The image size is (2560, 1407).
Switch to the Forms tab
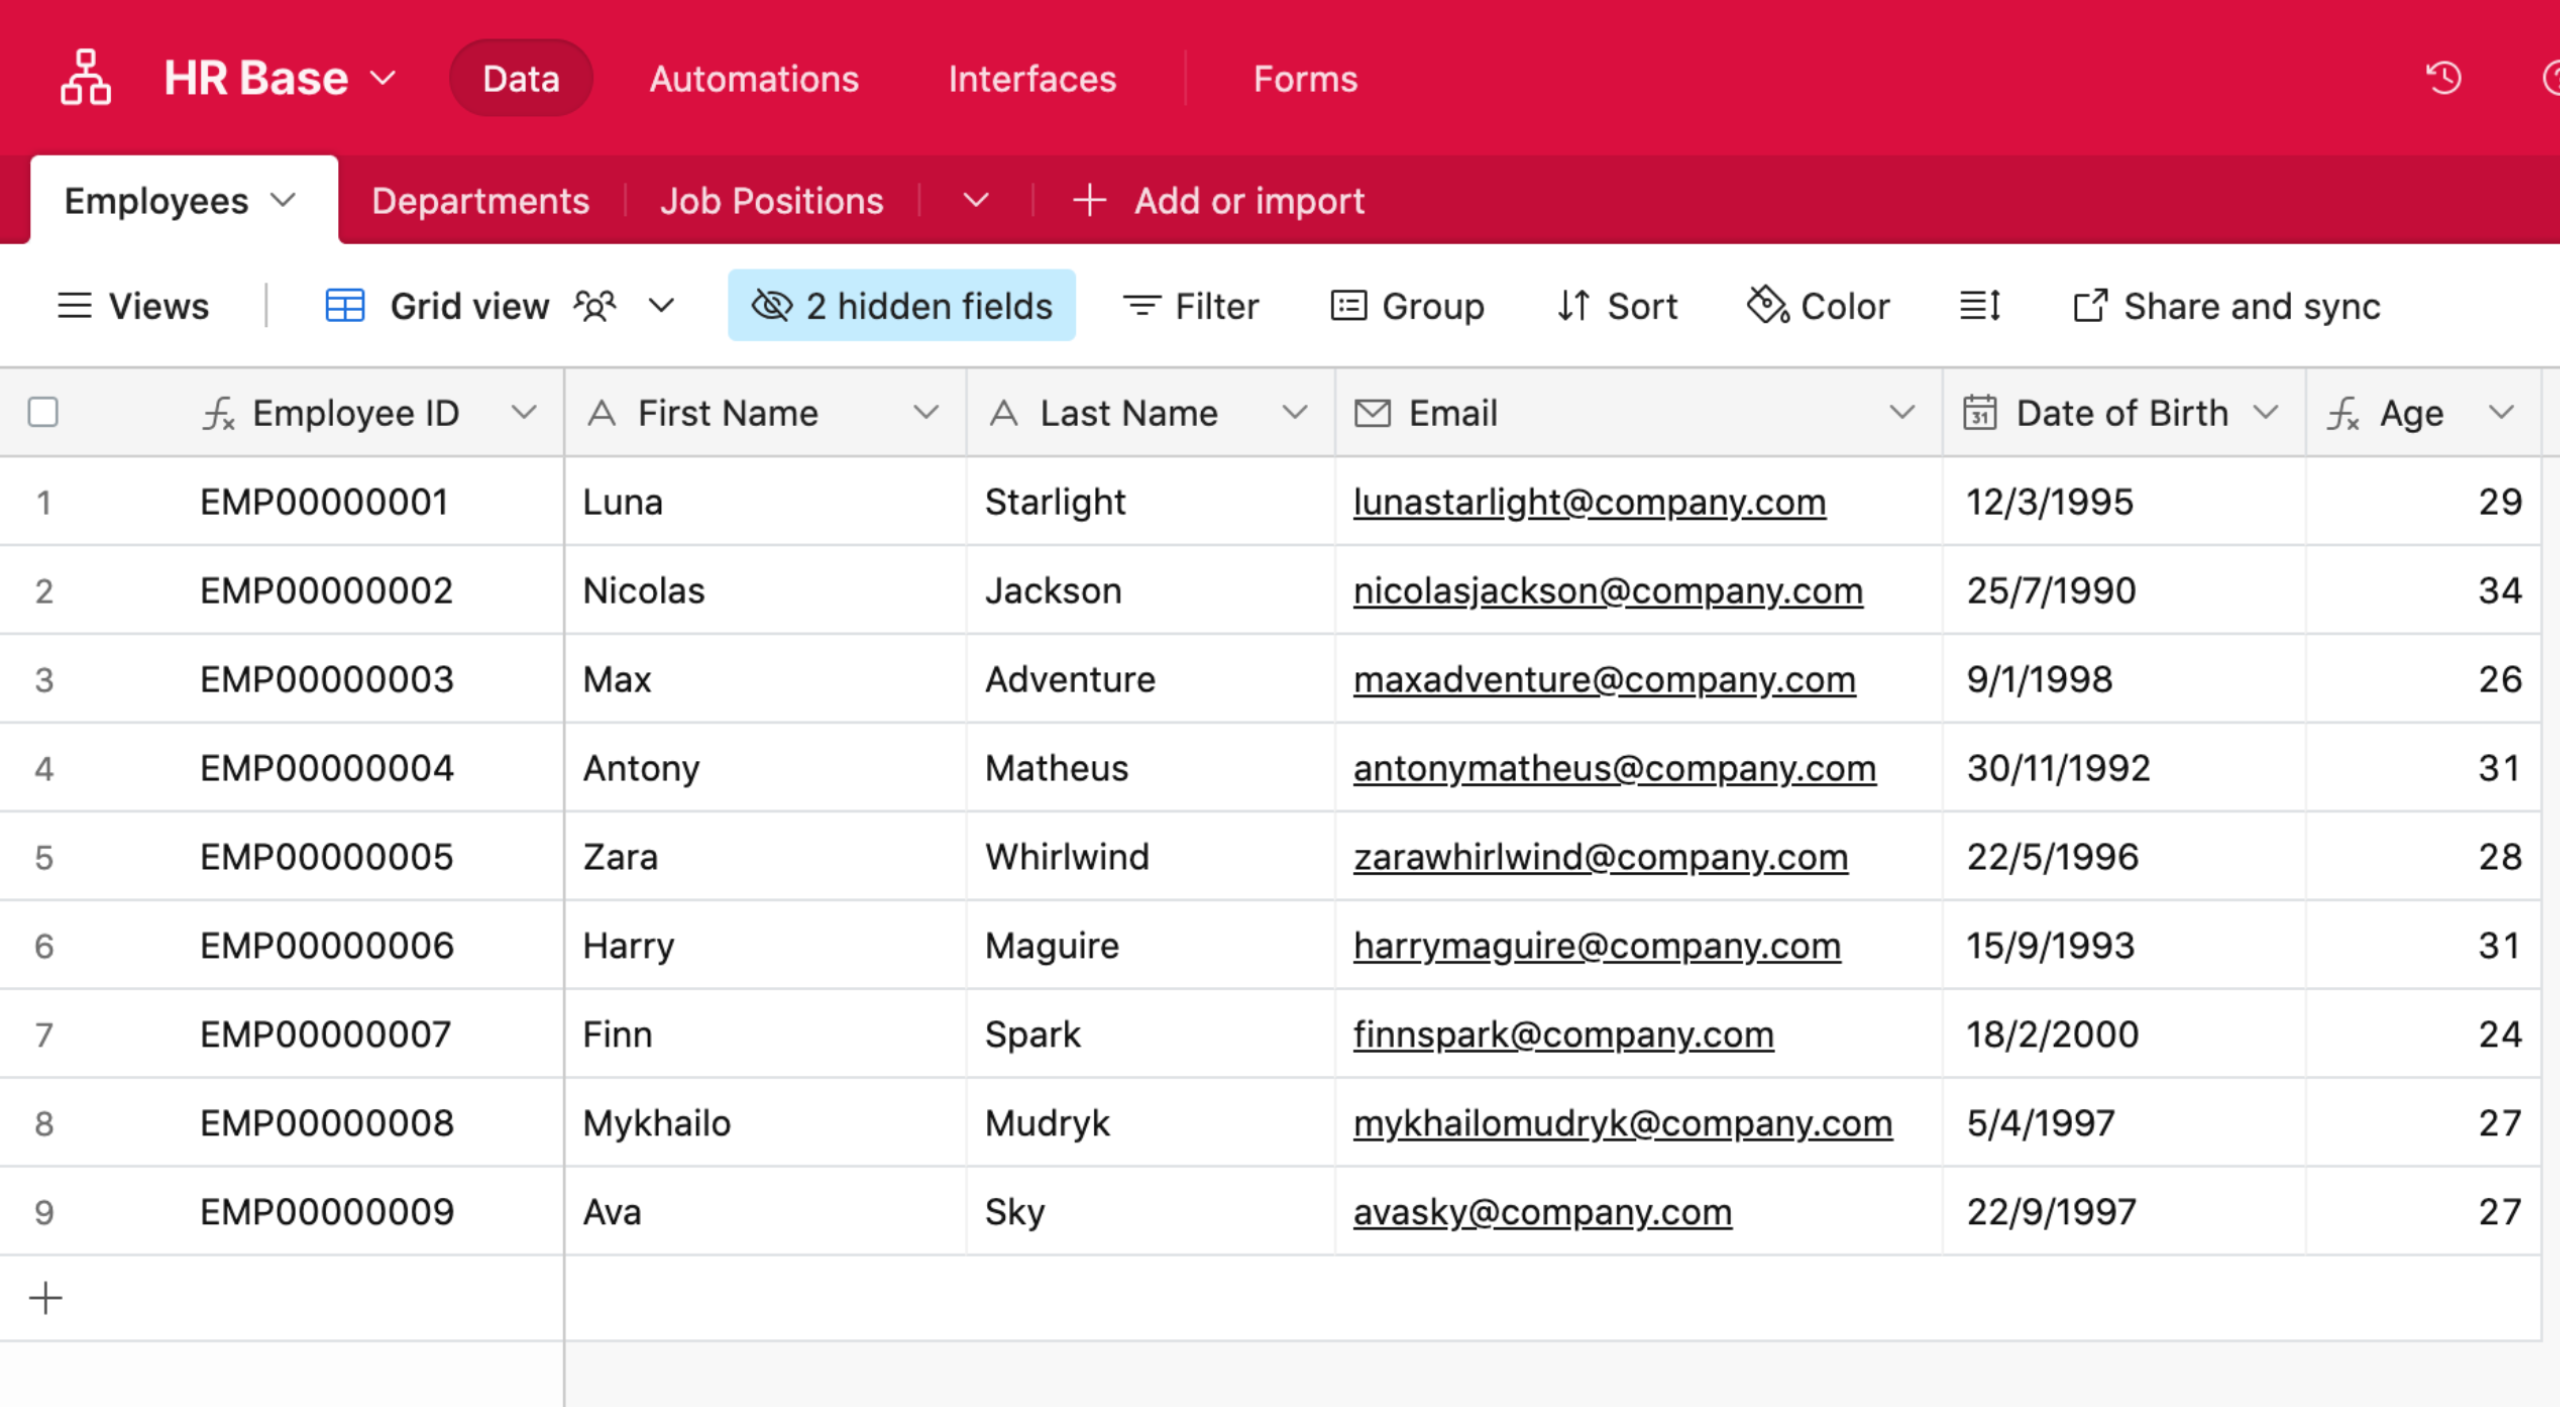click(x=1305, y=78)
